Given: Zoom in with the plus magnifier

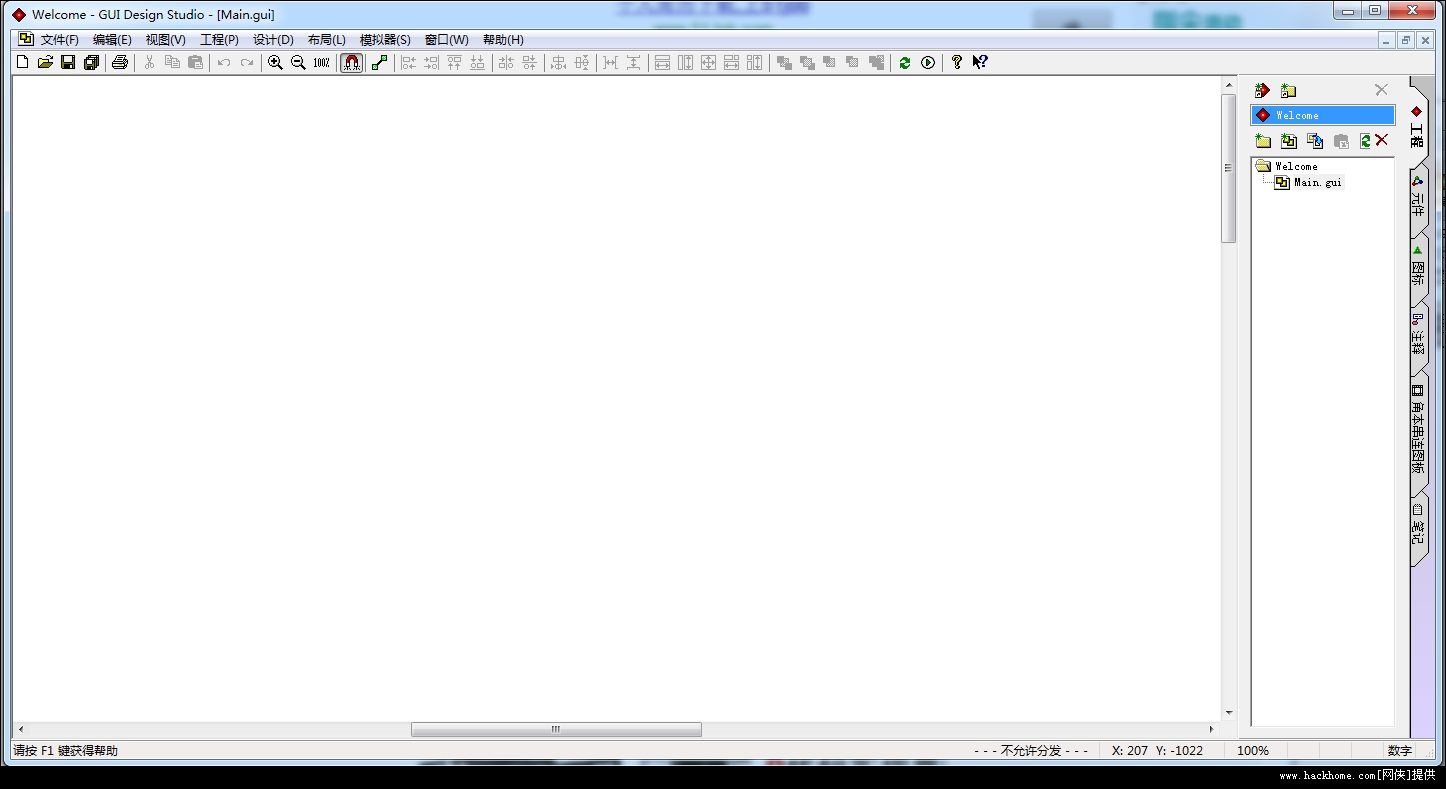Looking at the screenshot, I should [x=275, y=62].
